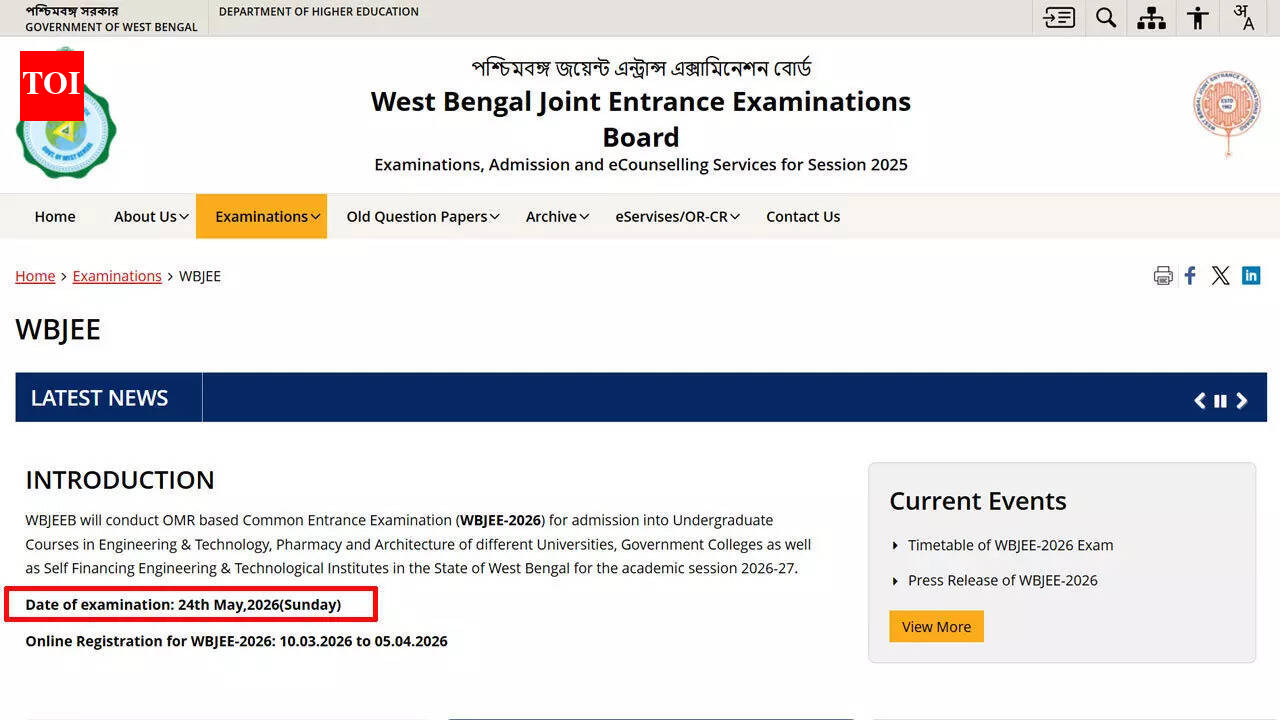Share the page on Facebook
Viewport: 1280px width, 720px height.
tap(1190, 275)
